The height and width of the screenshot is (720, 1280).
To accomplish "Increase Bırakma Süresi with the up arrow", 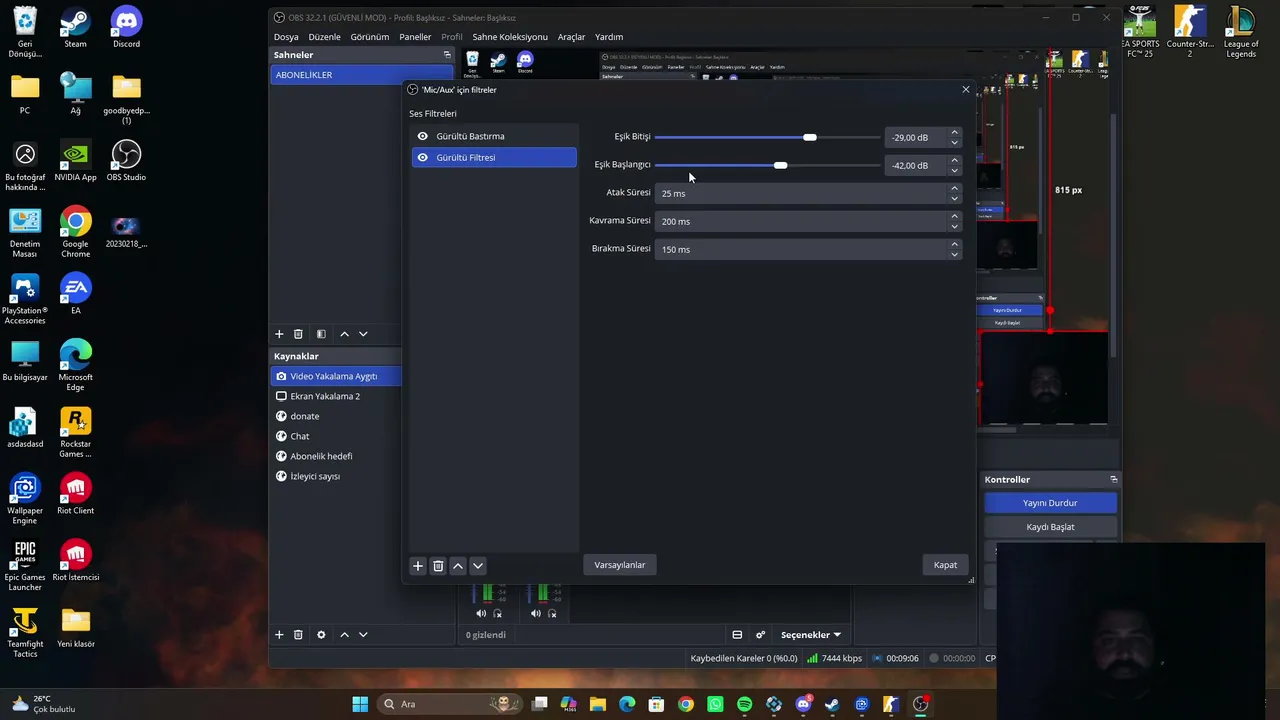I will pos(954,245).
